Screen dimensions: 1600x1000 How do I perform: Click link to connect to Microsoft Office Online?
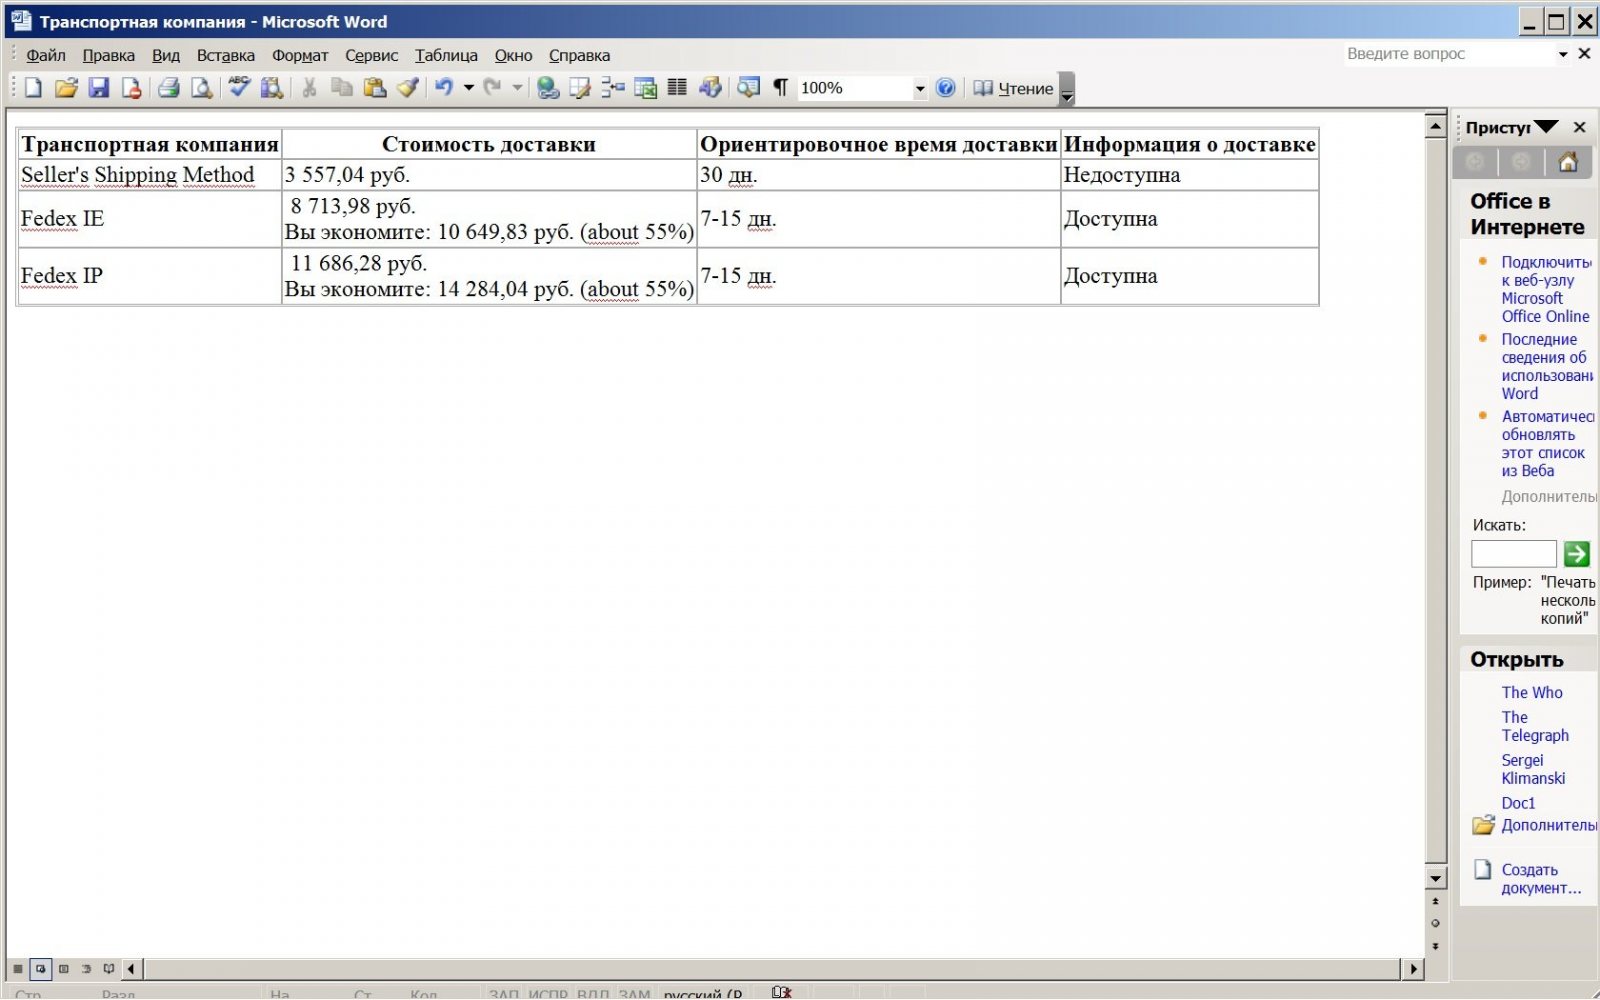(1545, 289)
